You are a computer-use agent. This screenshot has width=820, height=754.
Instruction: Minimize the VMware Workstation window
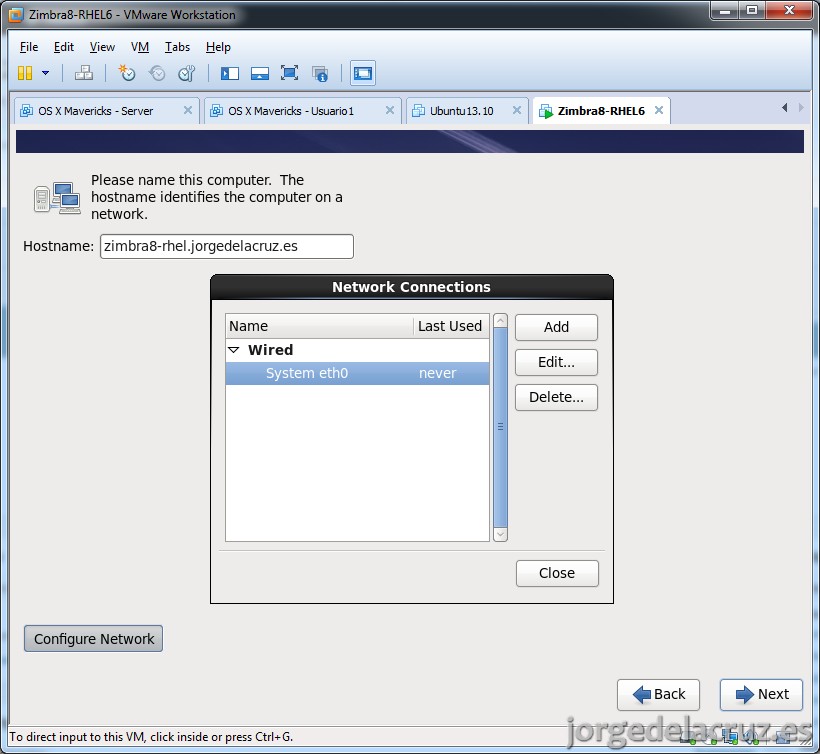pos(725,10)
